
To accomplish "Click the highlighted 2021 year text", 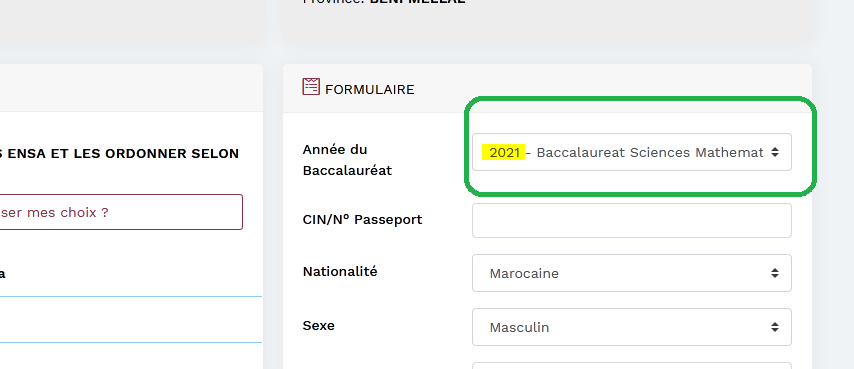I will pos(504,152).
